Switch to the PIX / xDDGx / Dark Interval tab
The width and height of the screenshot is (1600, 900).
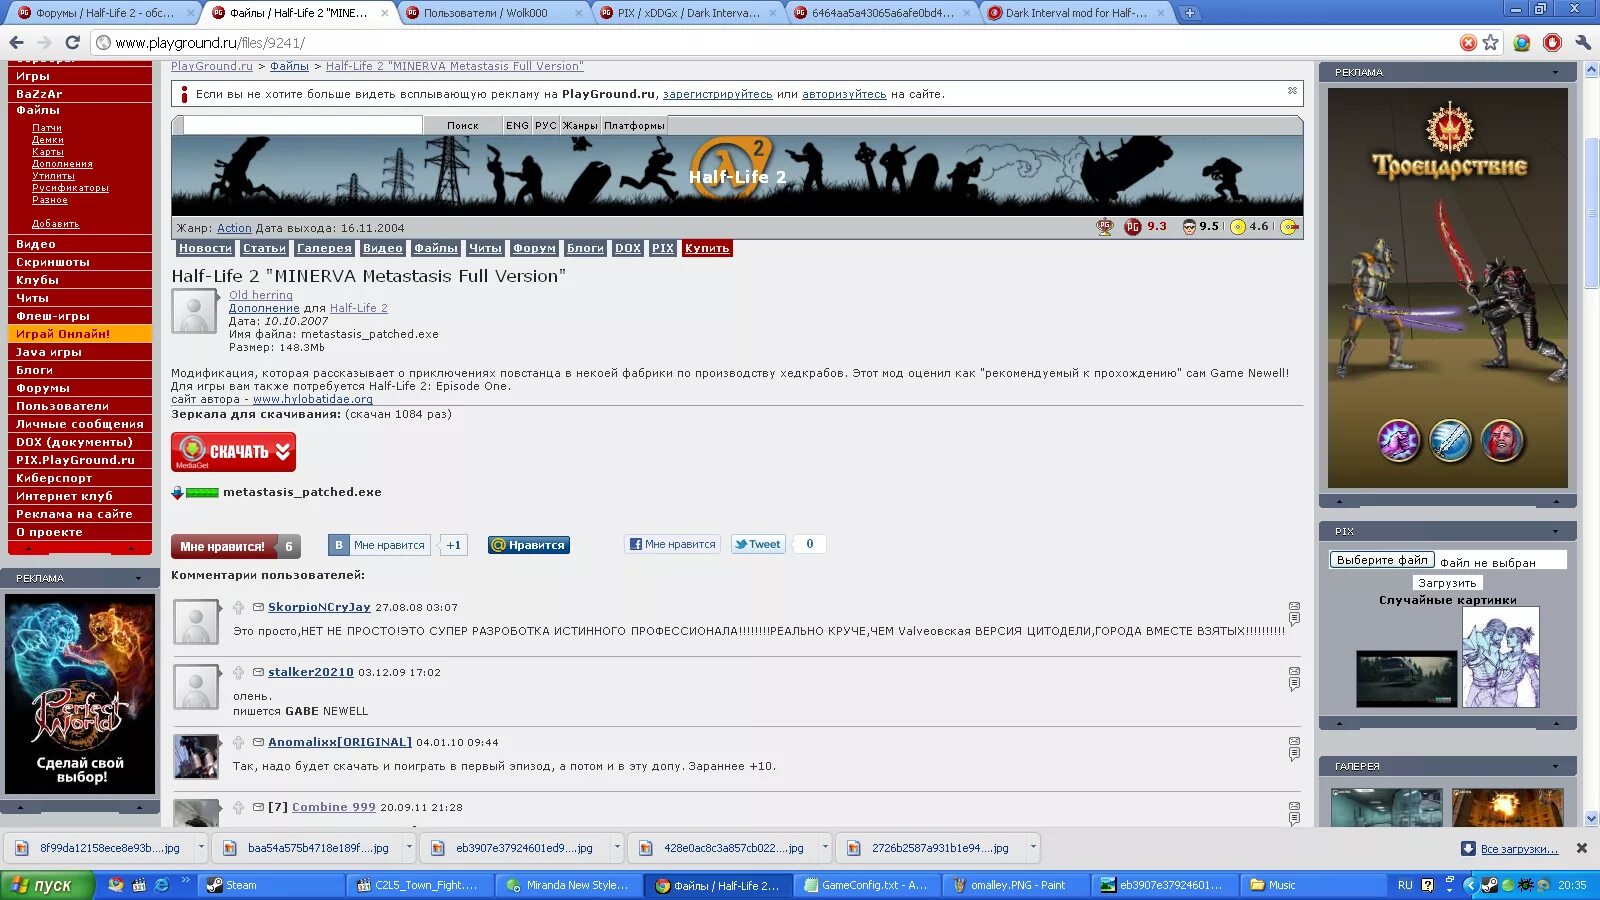688,13
